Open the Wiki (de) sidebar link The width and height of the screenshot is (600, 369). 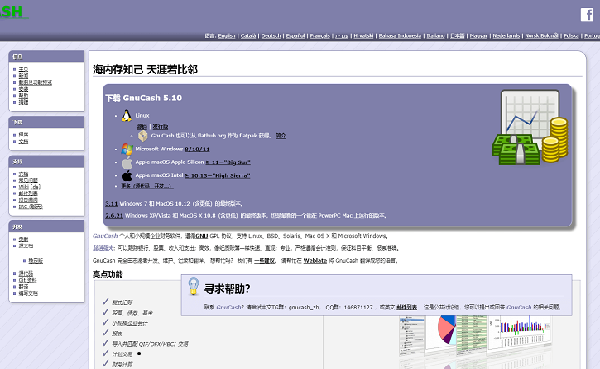[x=29, y=187]
